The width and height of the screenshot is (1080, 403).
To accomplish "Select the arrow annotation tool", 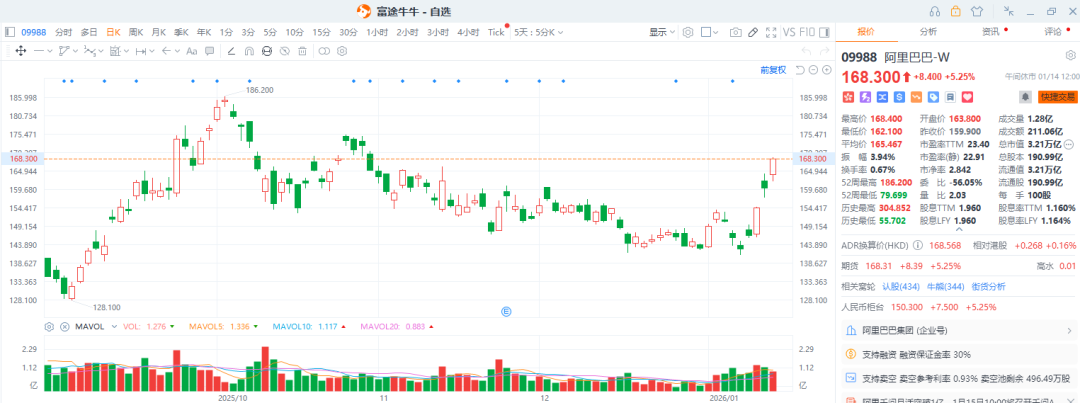I will click(x=165, y=50).
